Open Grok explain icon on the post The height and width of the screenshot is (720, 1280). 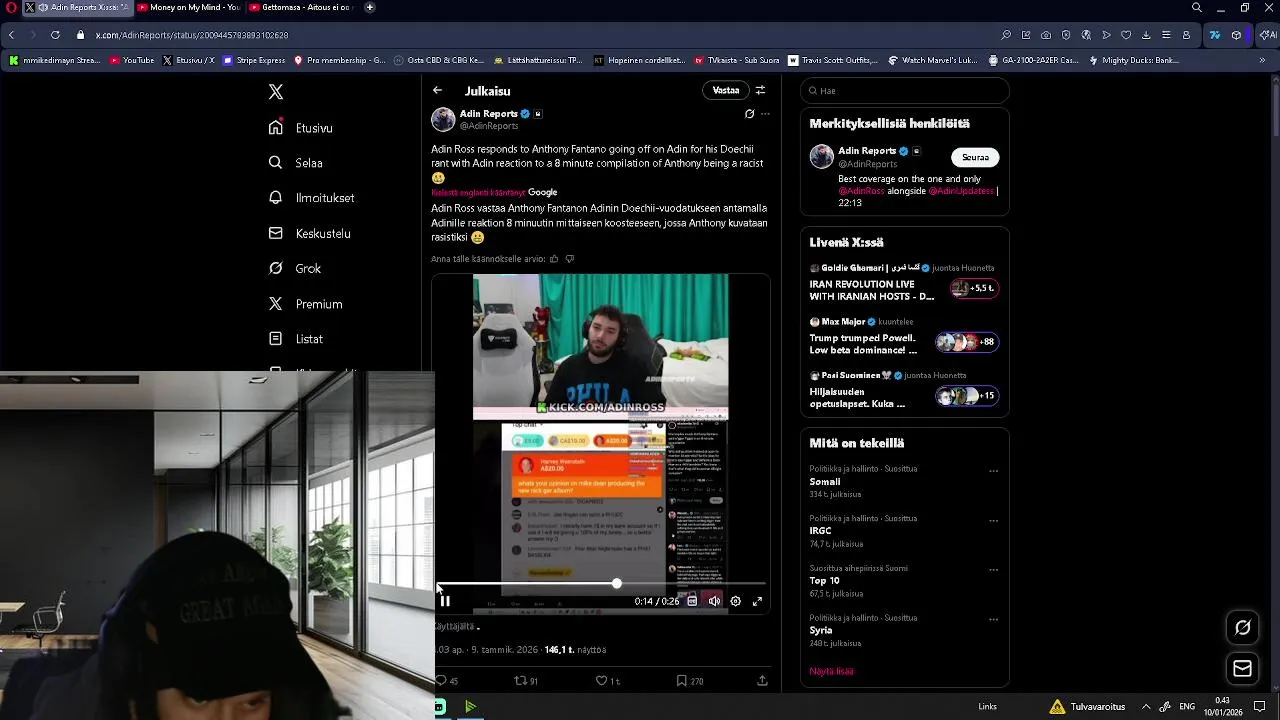(x=749, y=114)
